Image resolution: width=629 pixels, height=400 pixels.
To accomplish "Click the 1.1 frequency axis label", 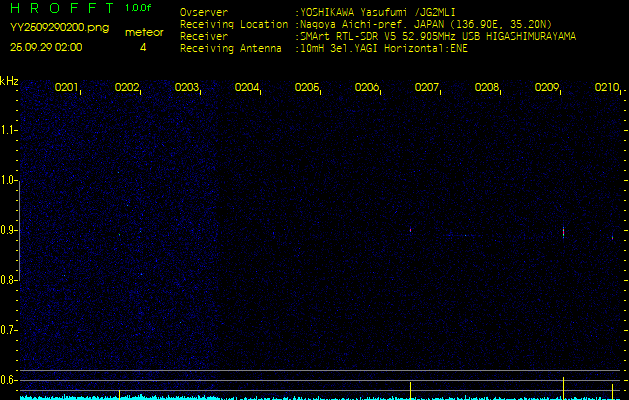I will (x=8, y=130).
